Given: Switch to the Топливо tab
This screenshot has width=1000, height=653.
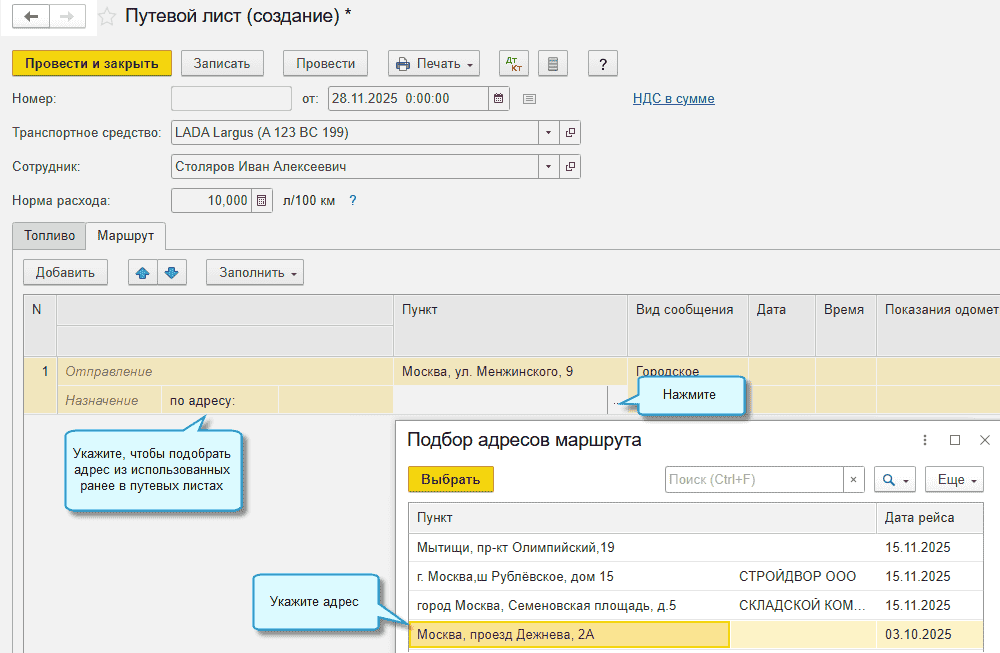Looking at the screenshot, I should click(49, 236).
